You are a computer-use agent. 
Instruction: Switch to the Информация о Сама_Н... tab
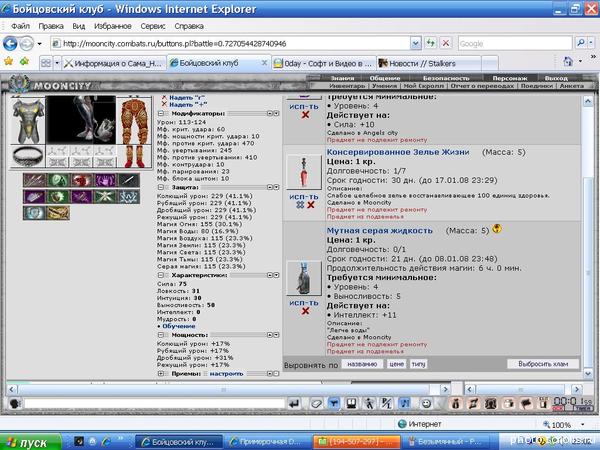coord(114,63)
